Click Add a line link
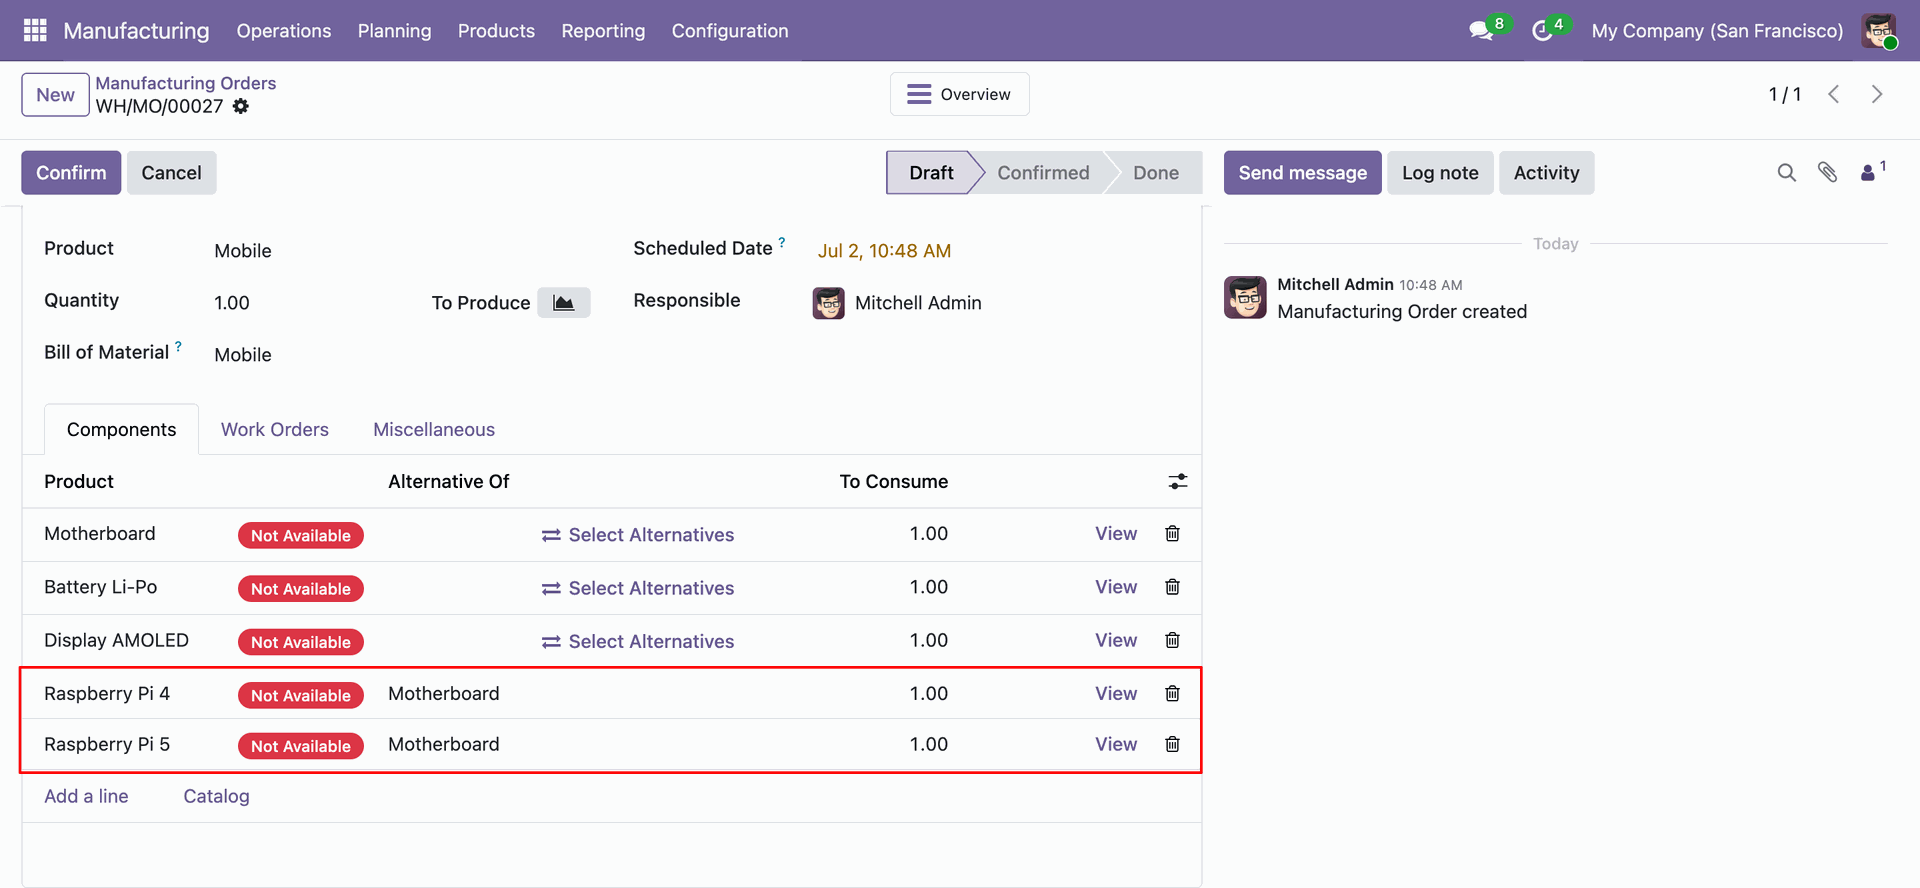The image size is (1920, 888). click(86, 796)
